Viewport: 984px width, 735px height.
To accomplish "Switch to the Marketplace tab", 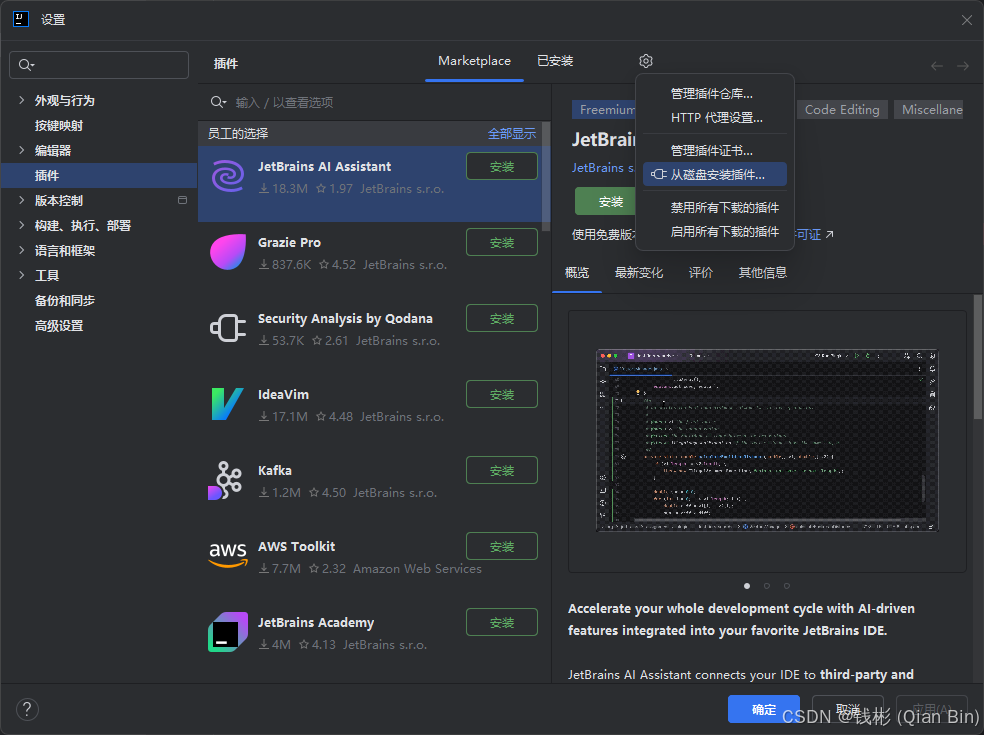I will 474,61.
